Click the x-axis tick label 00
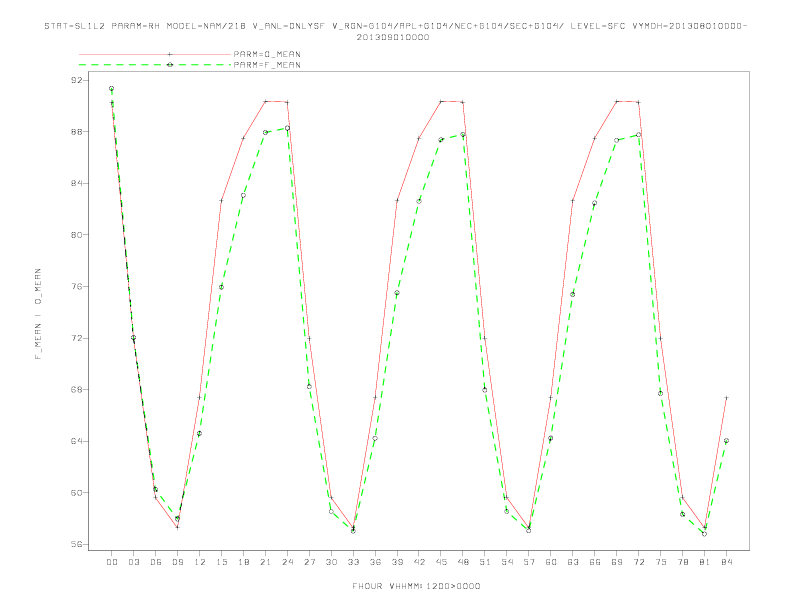Image resolution: width=792 pixels, height=612 pixels. point(112,562)
